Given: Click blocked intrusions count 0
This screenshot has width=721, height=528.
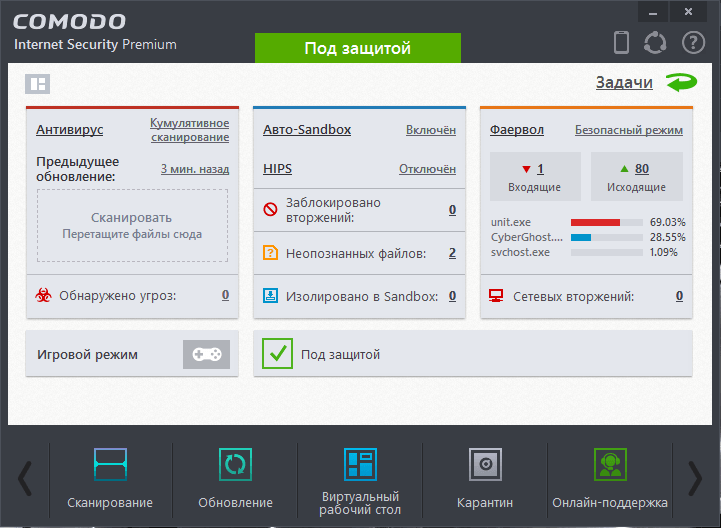Looking at the screenshot, I should click(x=452, y=210).
